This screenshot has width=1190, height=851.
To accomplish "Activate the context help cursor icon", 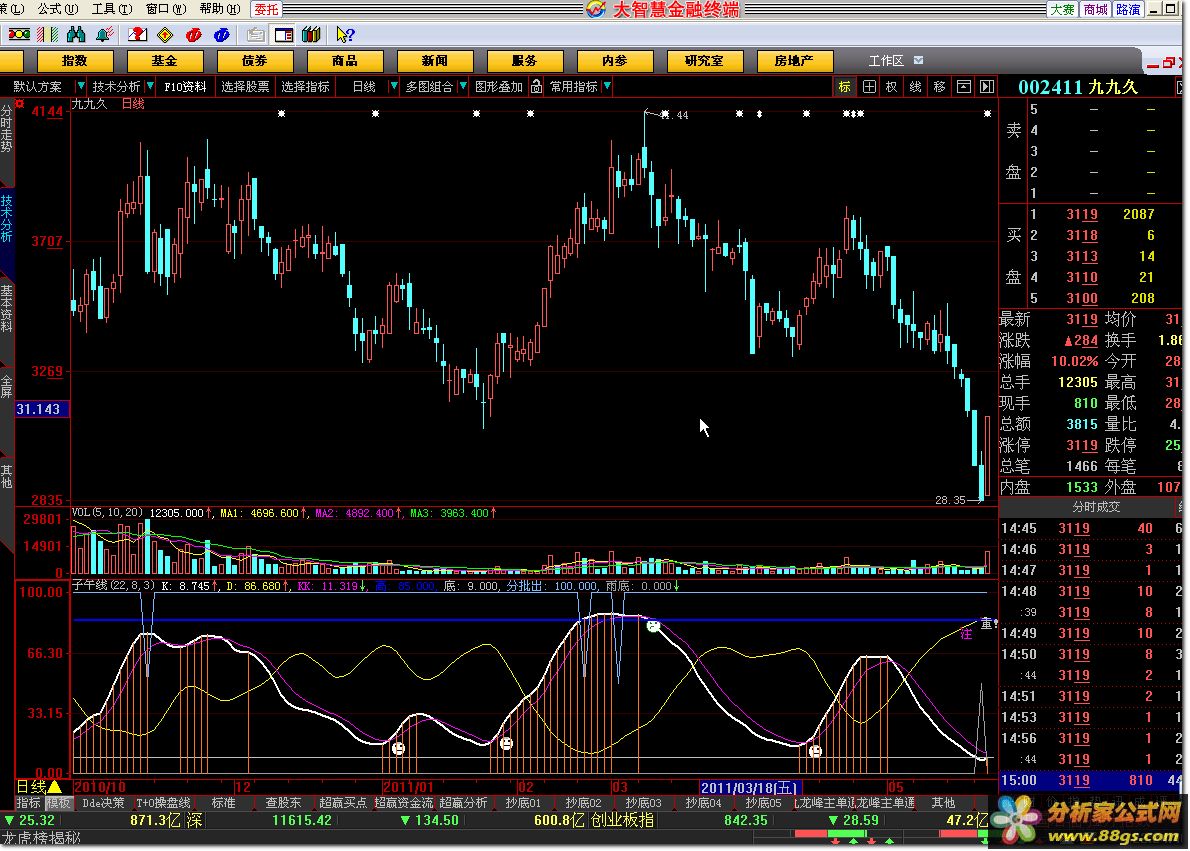I will pyautogui.click(x=345, y=34).
